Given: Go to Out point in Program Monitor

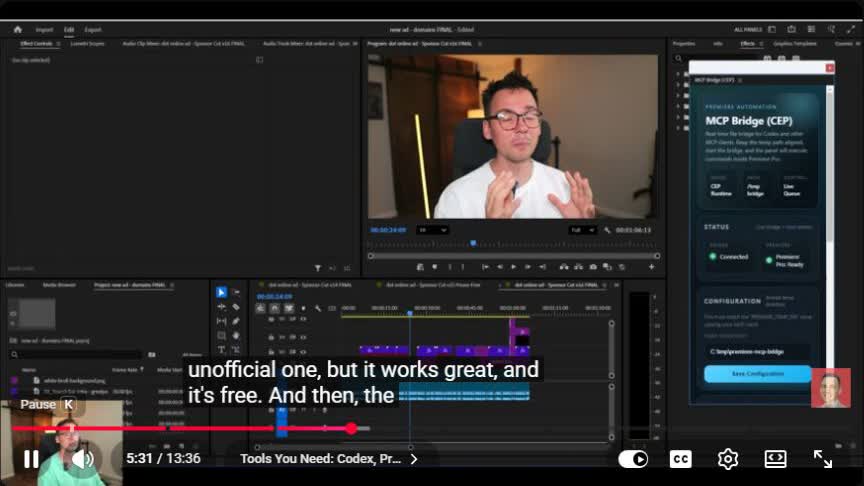Looking at the screenshot, I should pyautogui.click(x=543, y=267).
